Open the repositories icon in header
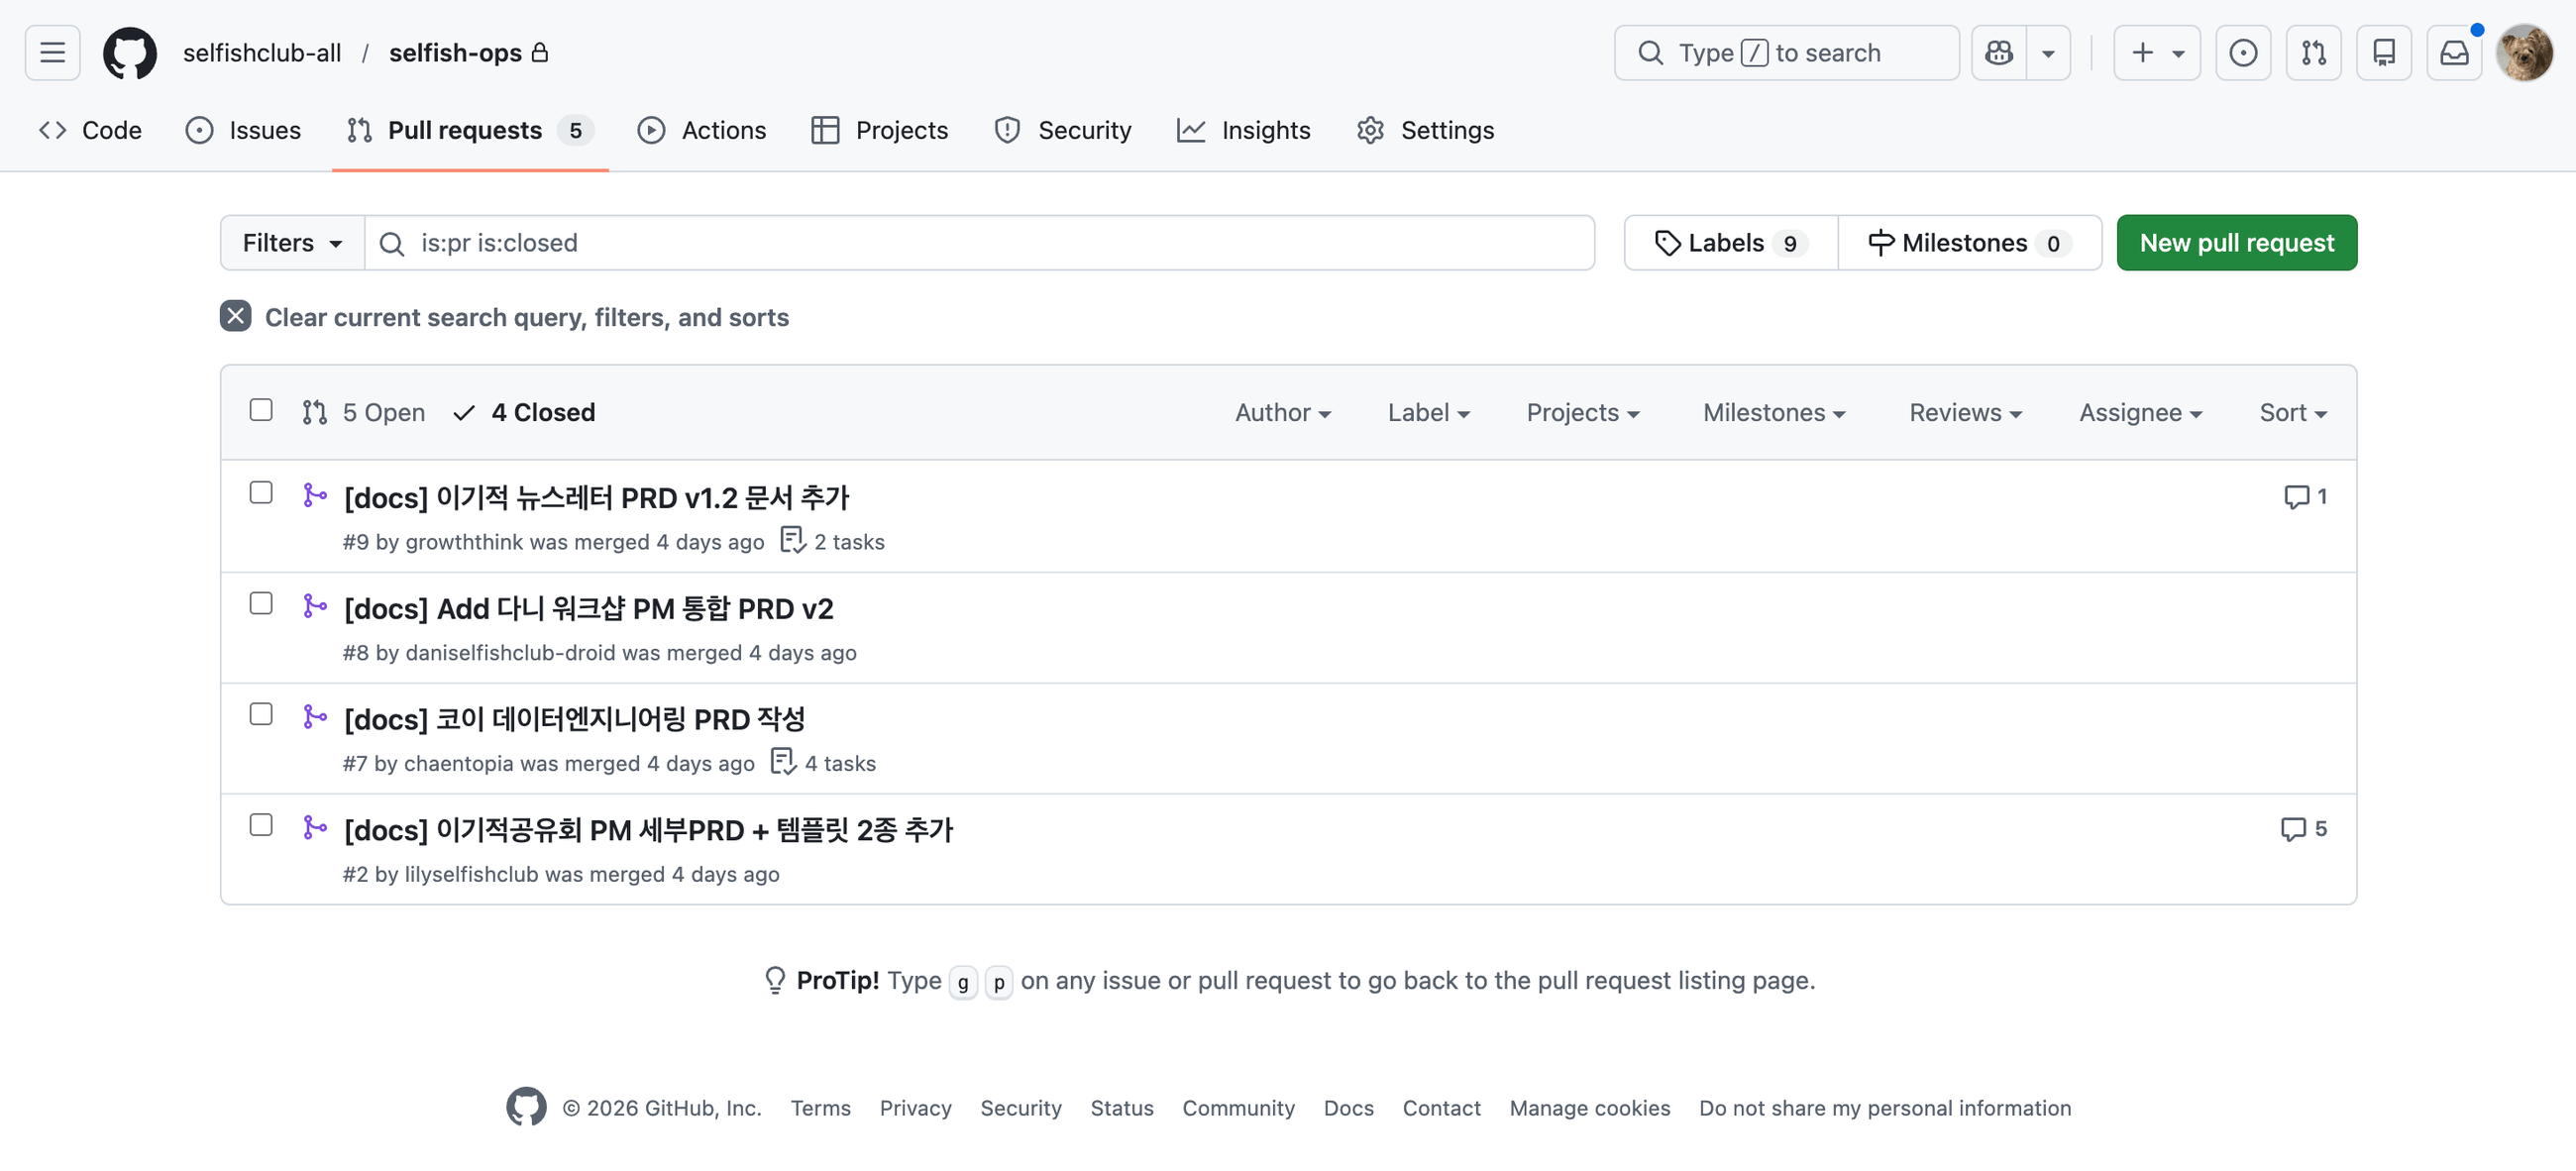The image size is (2576, 1171). (2383, 52)
